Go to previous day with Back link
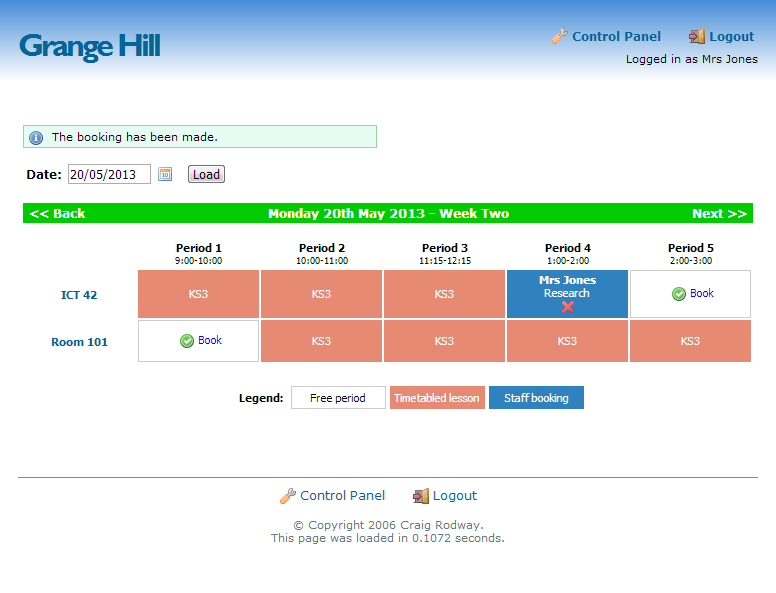The width and height of the screenshot is (776, 593). [x=57, y=214]
